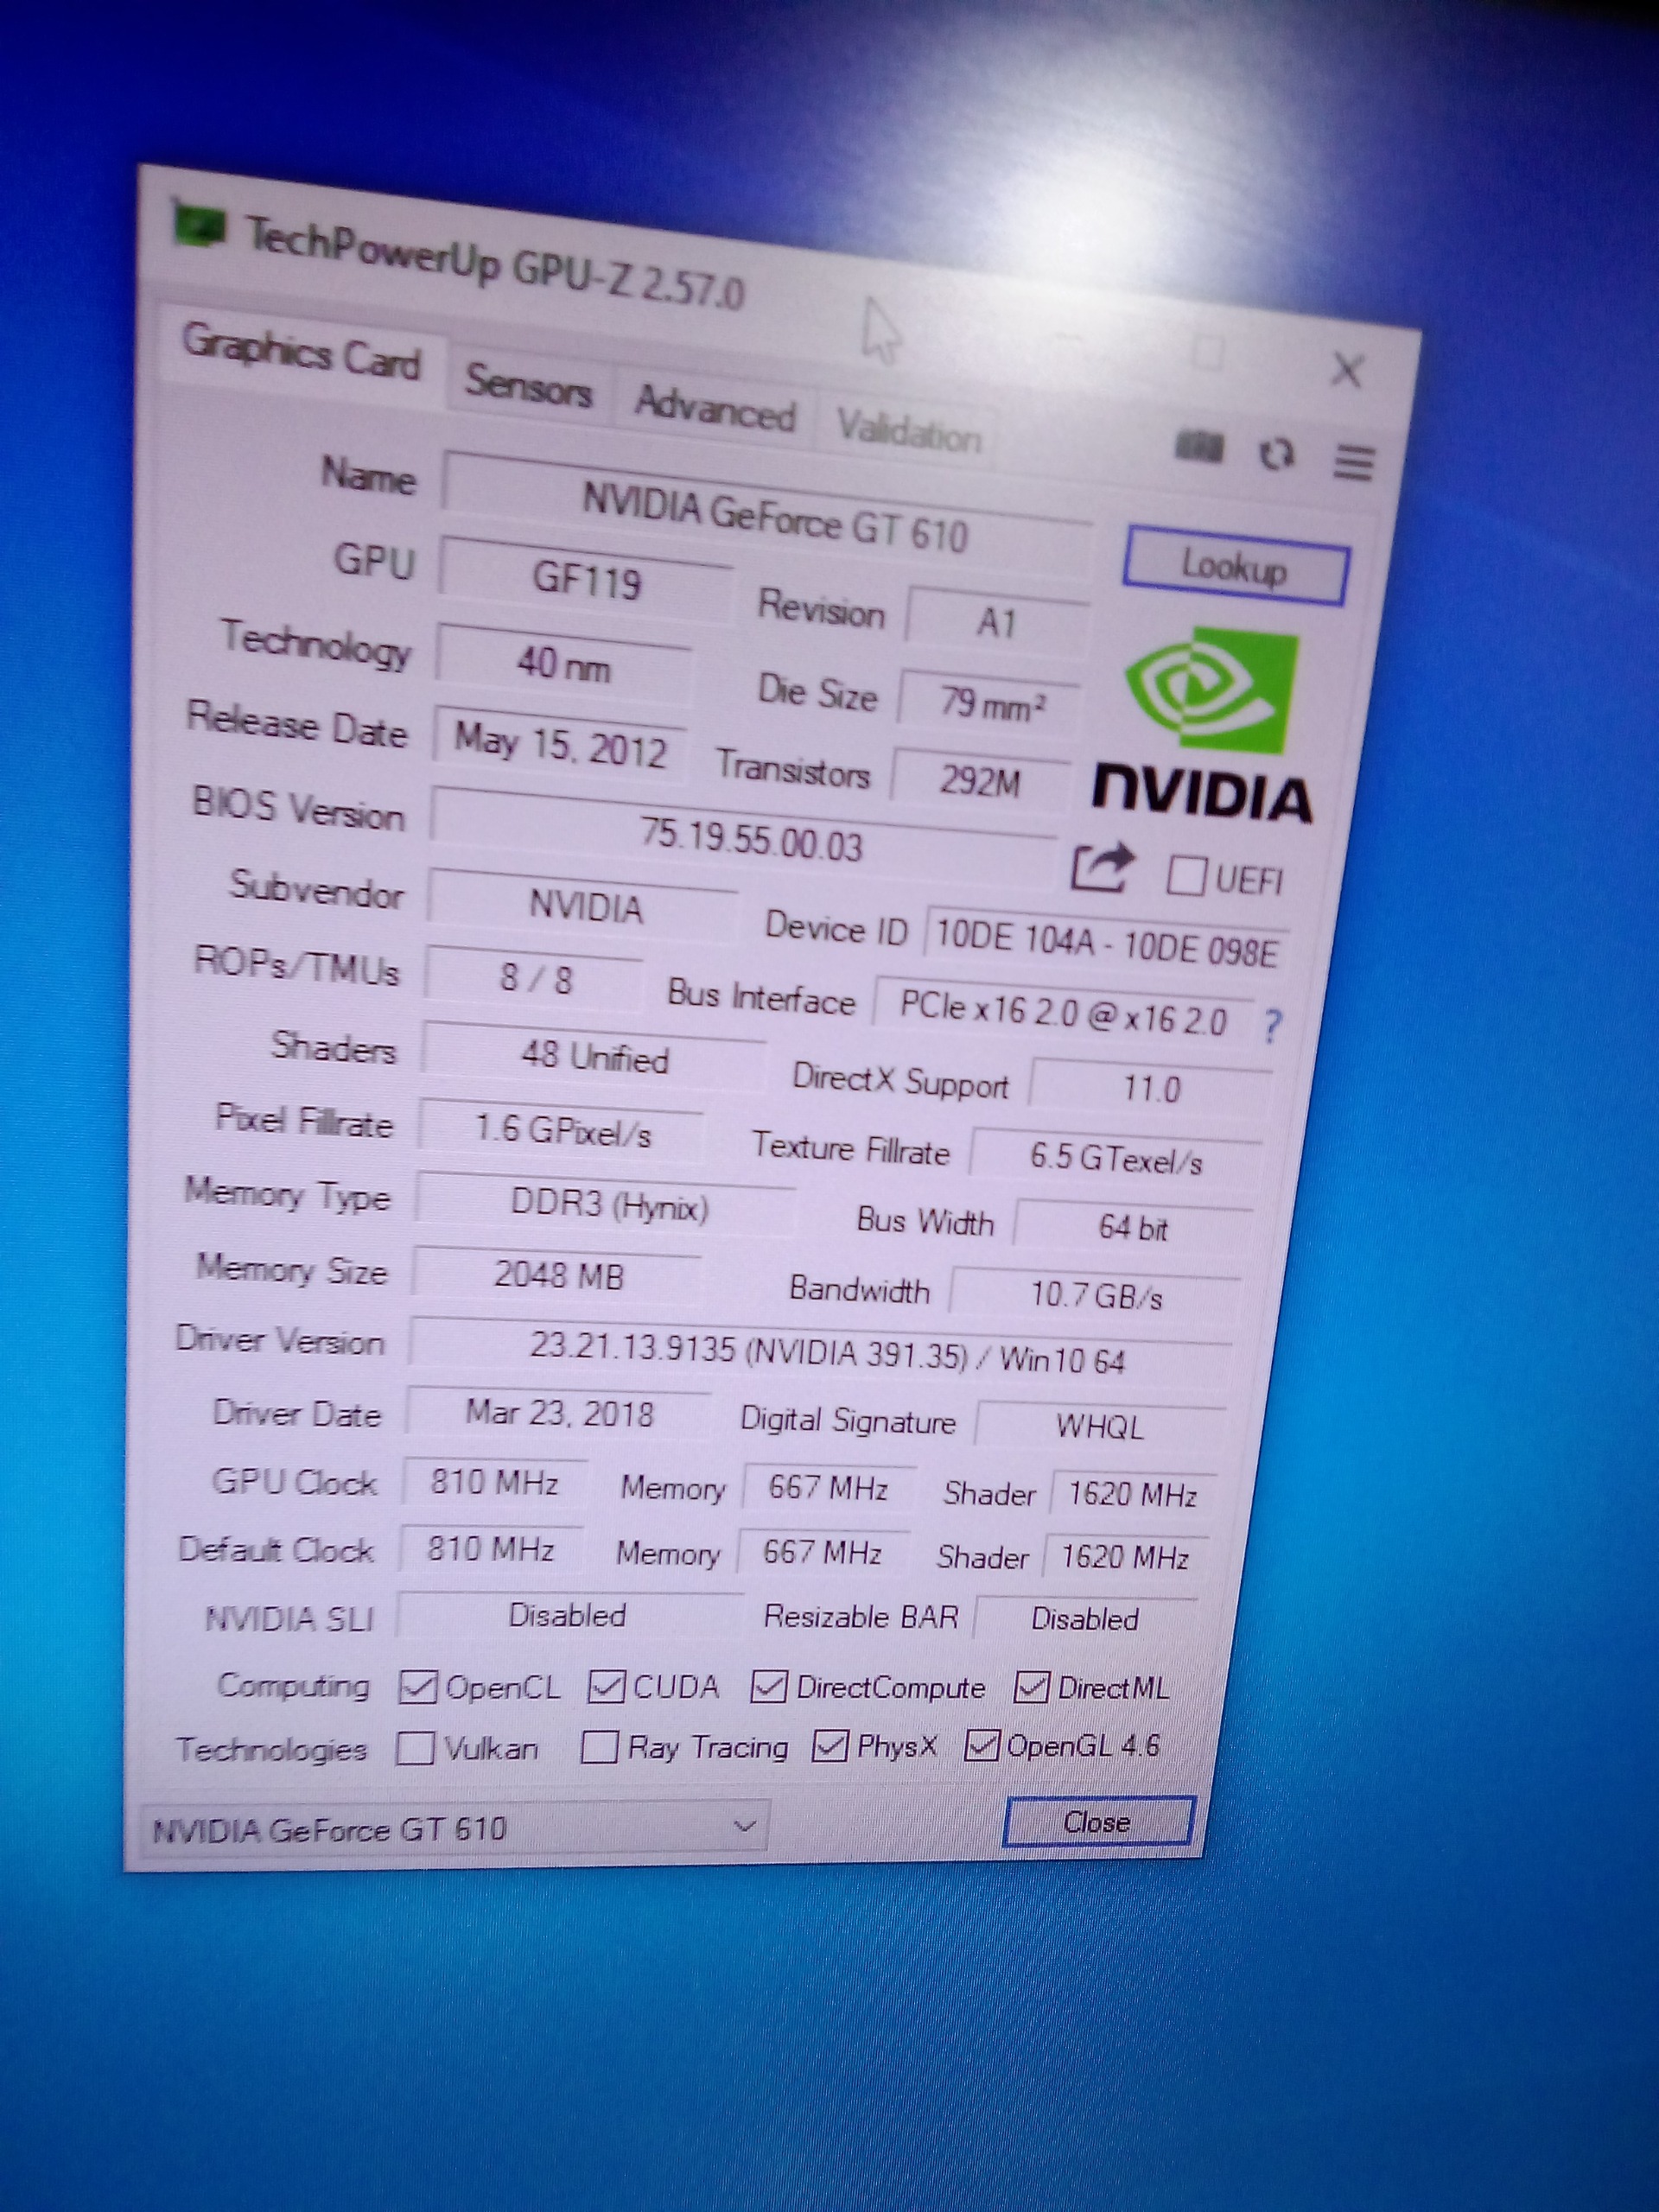This screenshot has width=1659, height=2212.
Task: Expand the GPU selector dropdown arrow
Action: 744,1826
